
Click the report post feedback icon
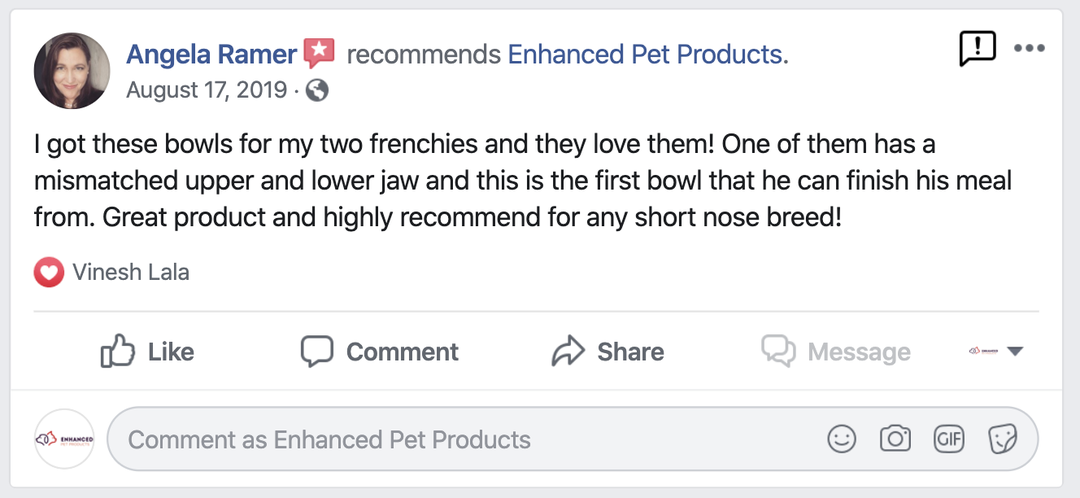975,48
